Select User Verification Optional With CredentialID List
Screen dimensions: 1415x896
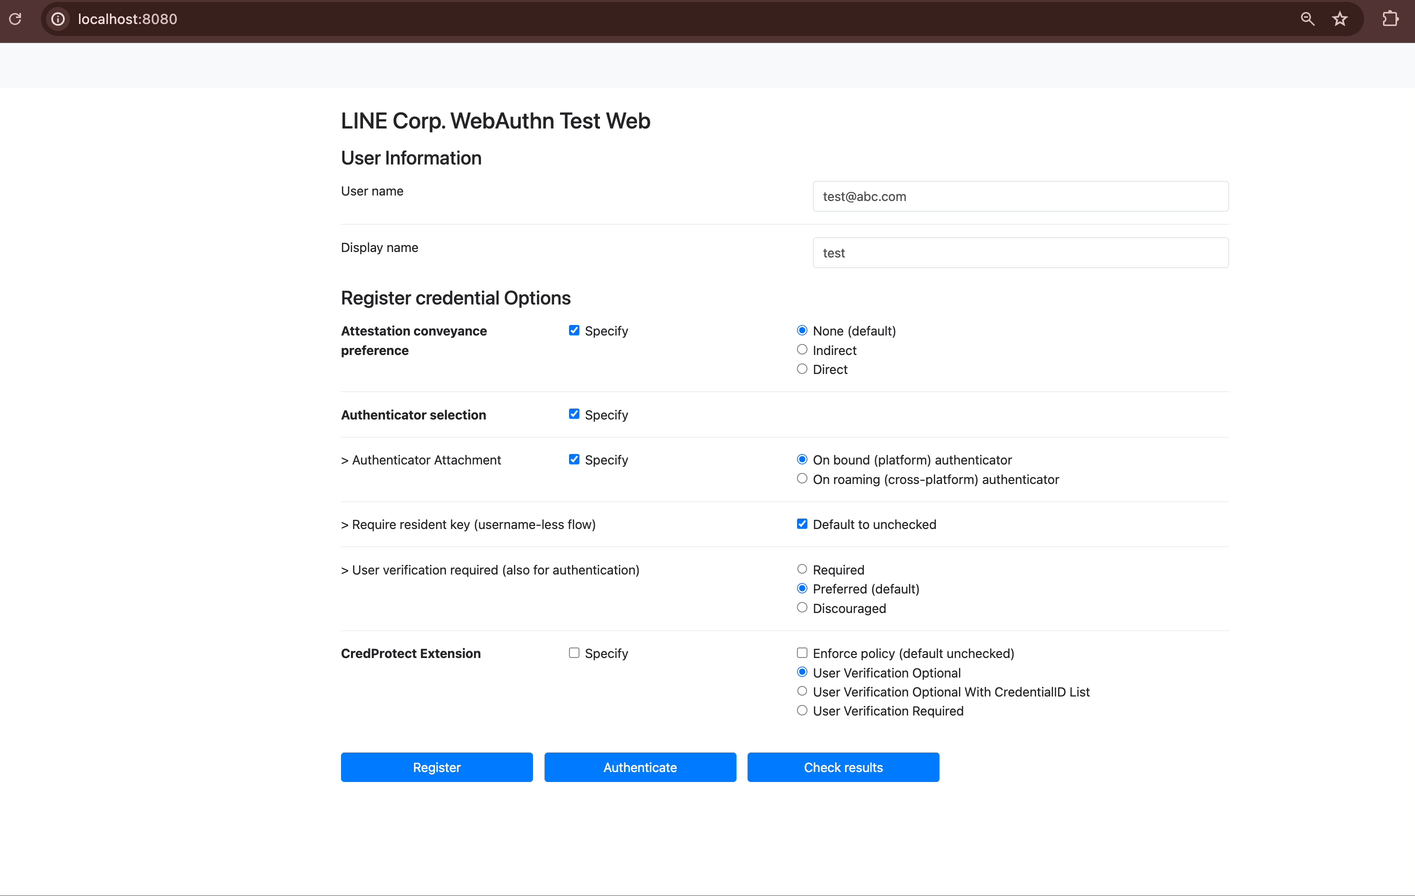click(802, 691)
